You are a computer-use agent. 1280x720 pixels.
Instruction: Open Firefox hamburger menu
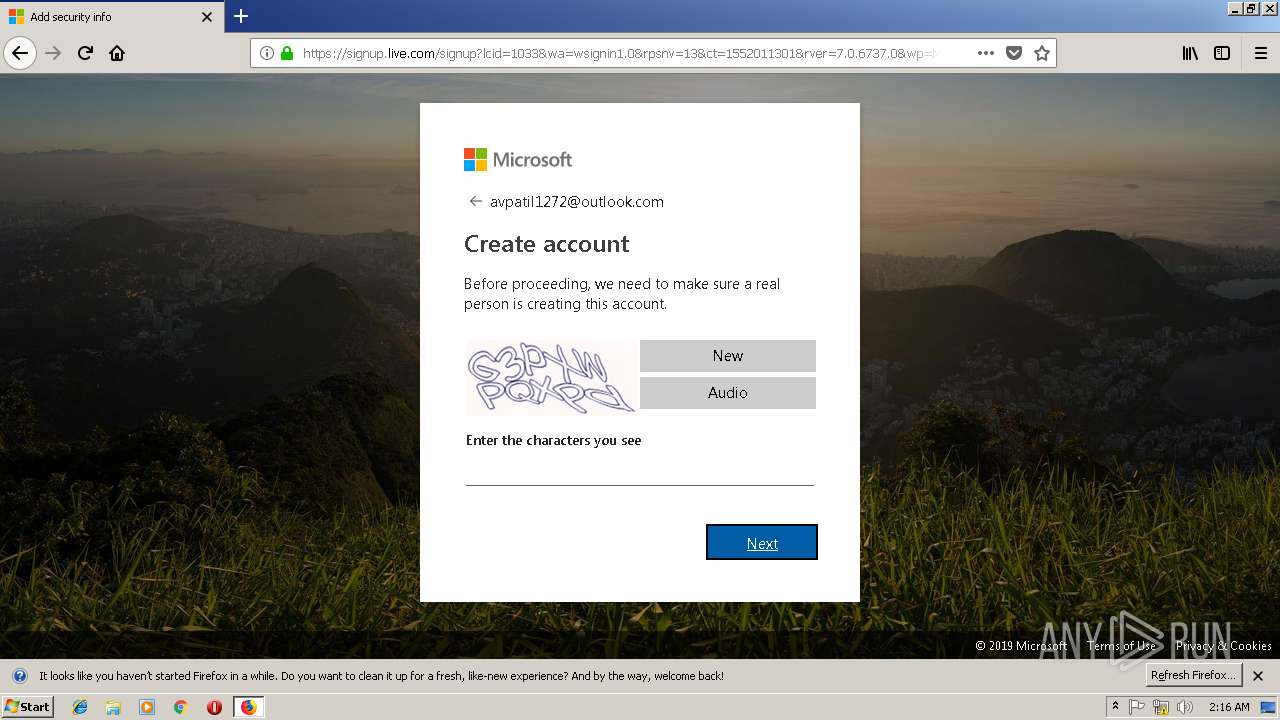(x=1260, y=53)
